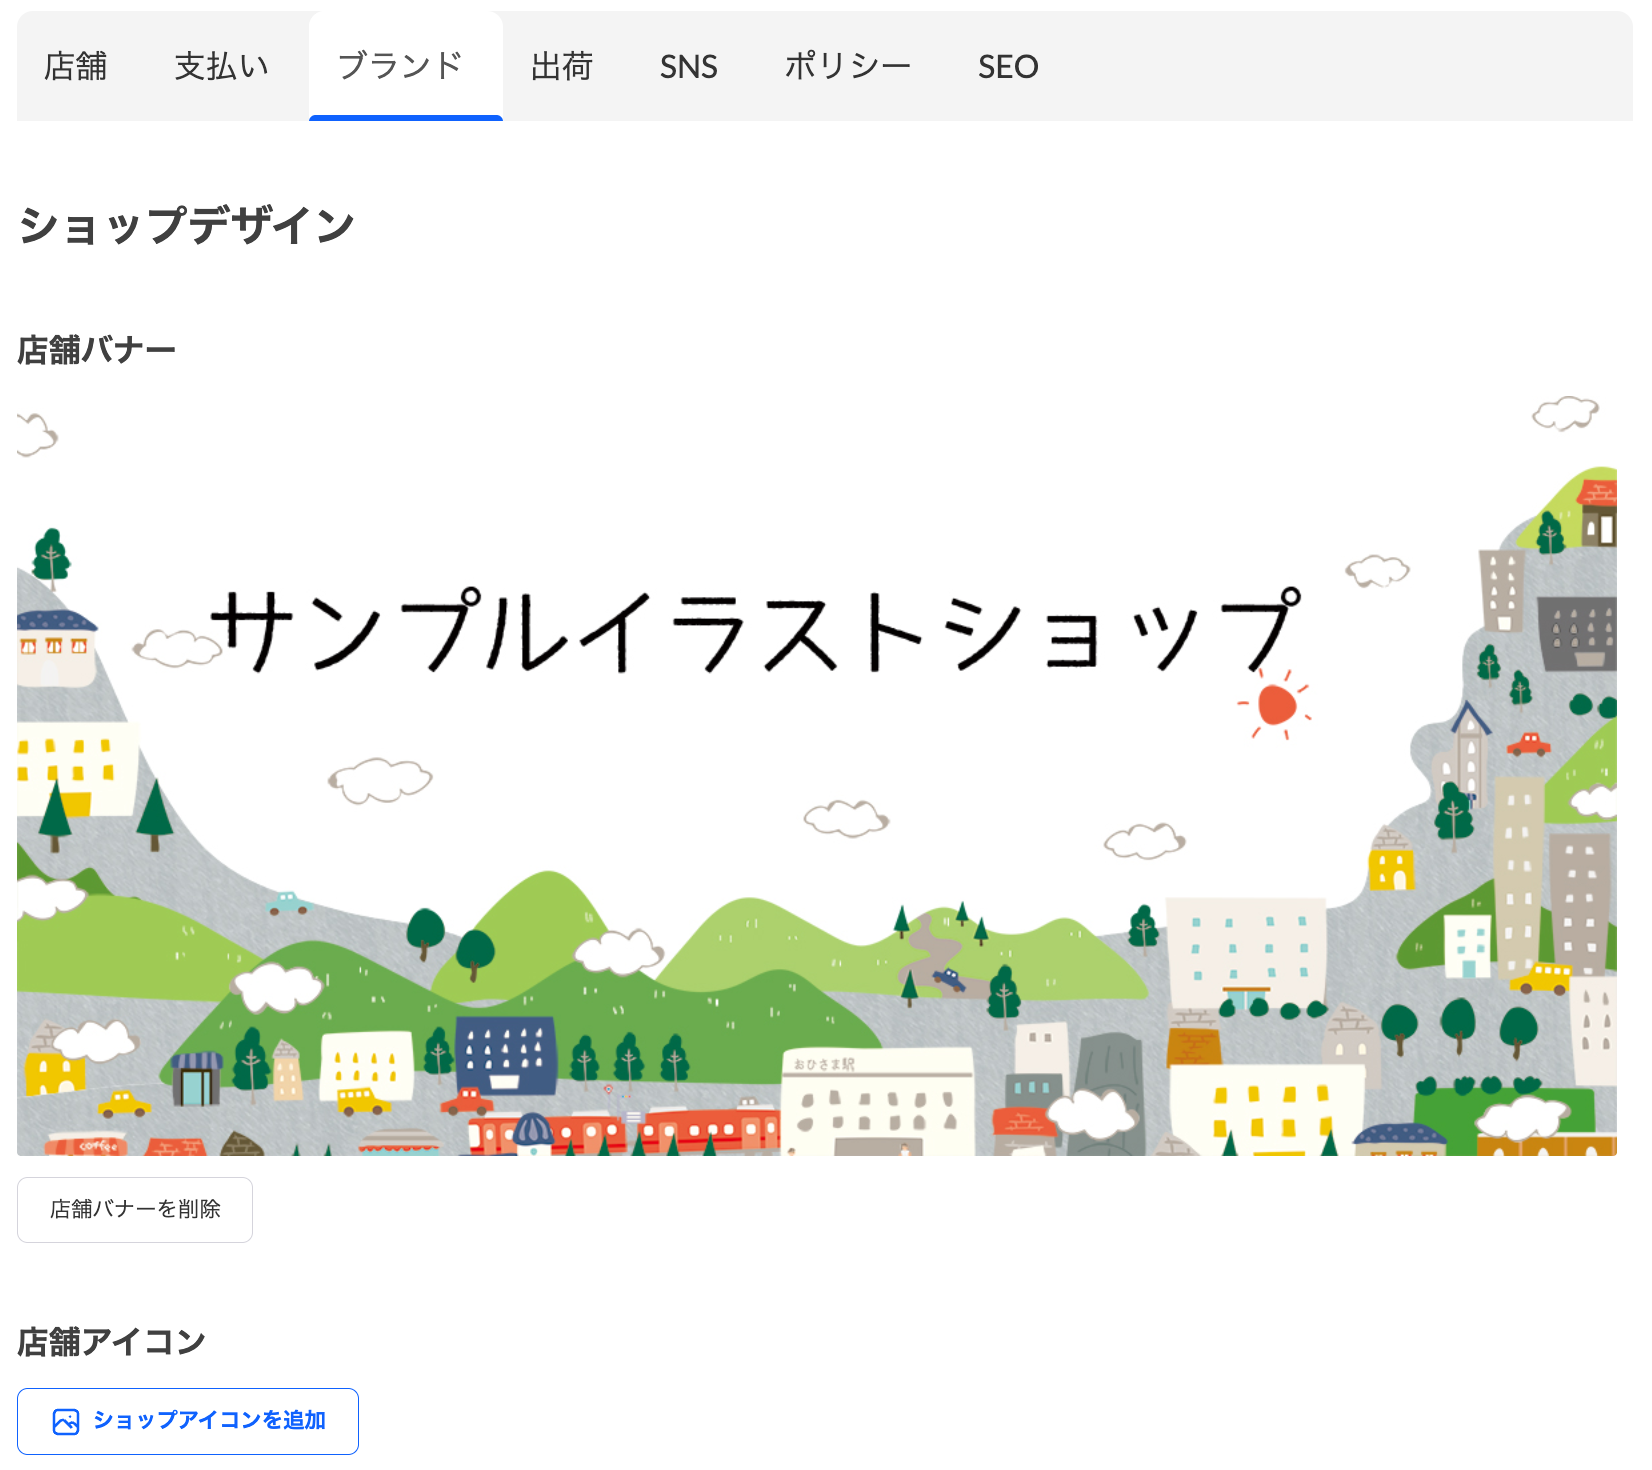Click the おひさま駅 station building
The image size is (1652, 1470).
[x=876, y=1100]
